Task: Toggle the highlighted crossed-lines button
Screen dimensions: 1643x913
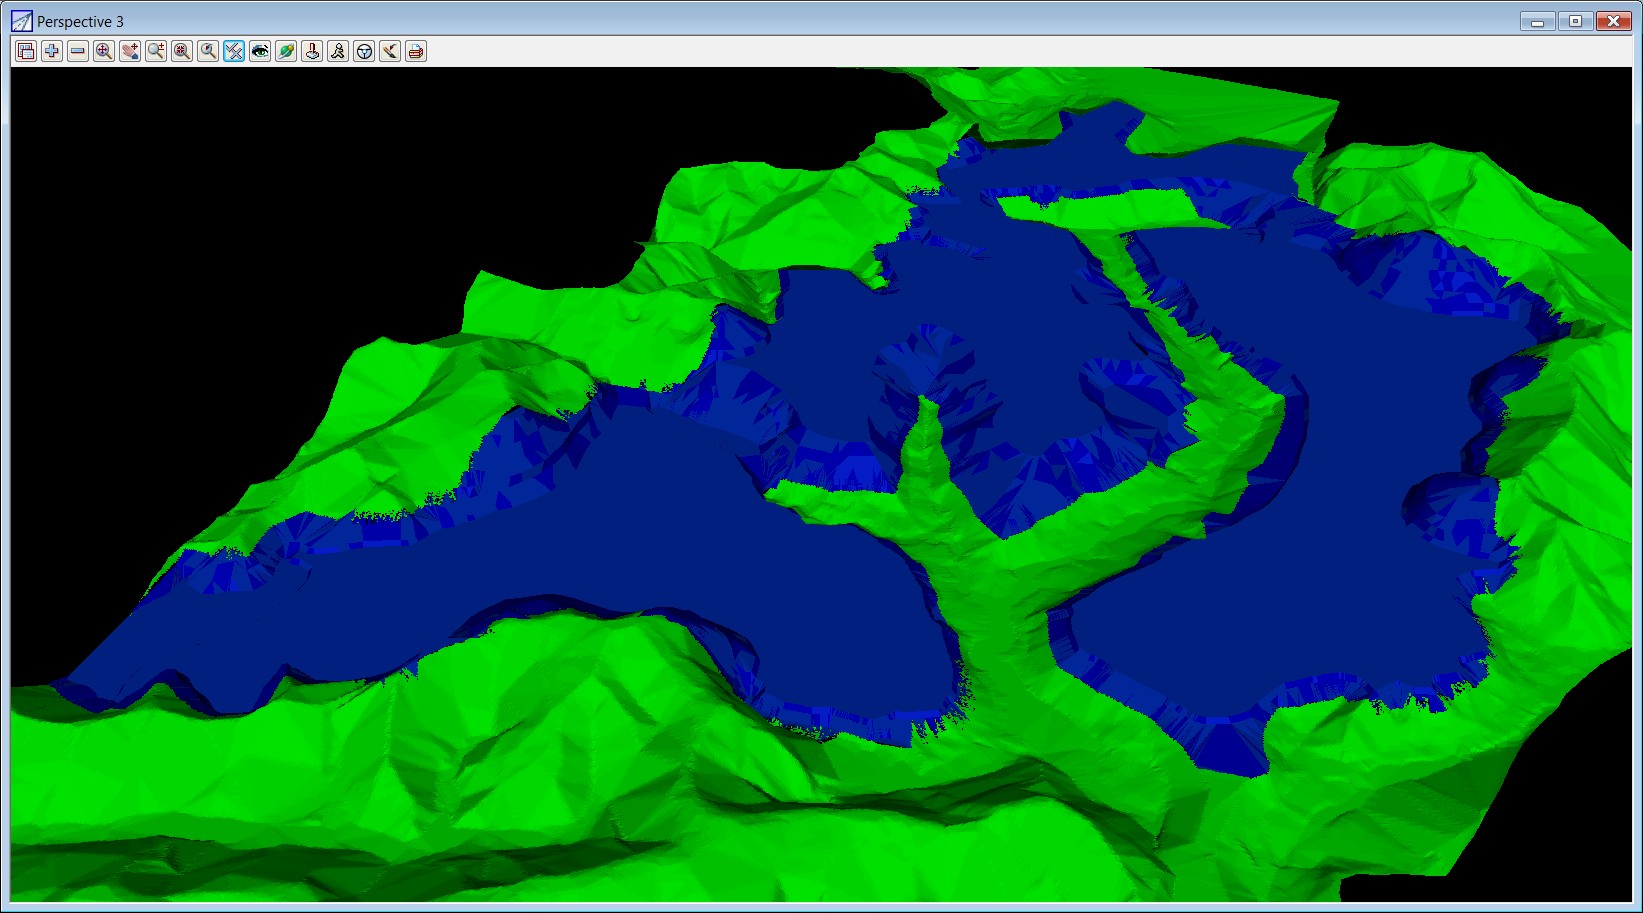Action: tap(234, 51)
